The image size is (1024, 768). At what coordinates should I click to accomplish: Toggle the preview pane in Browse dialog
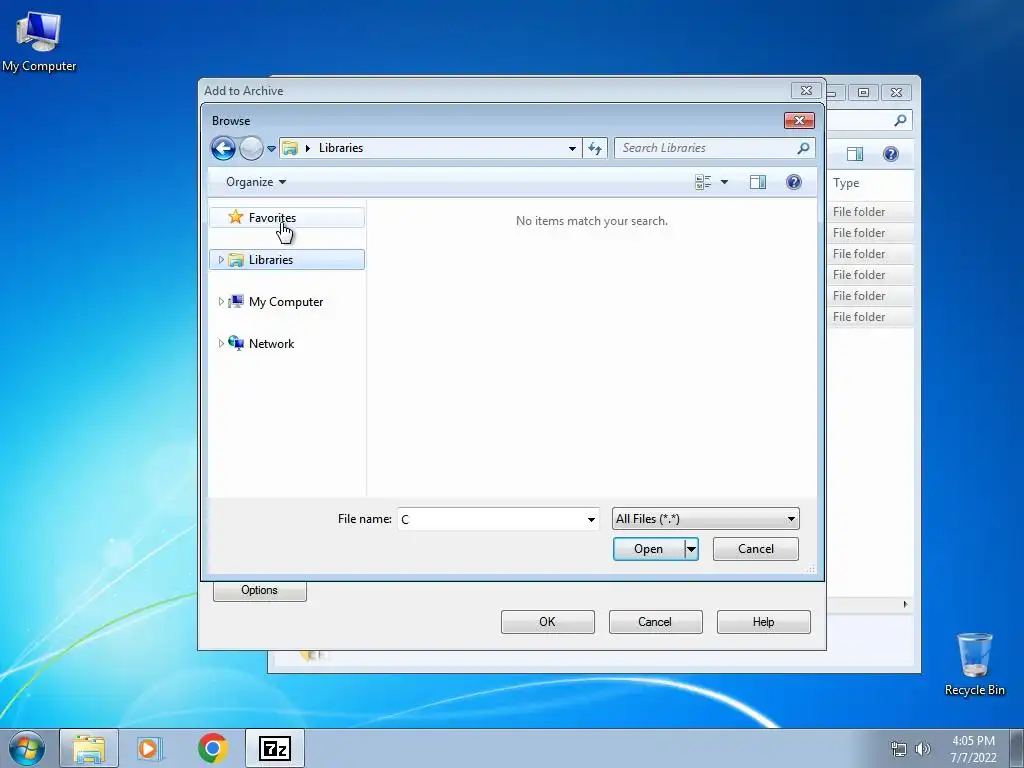[x=758, y=182]
